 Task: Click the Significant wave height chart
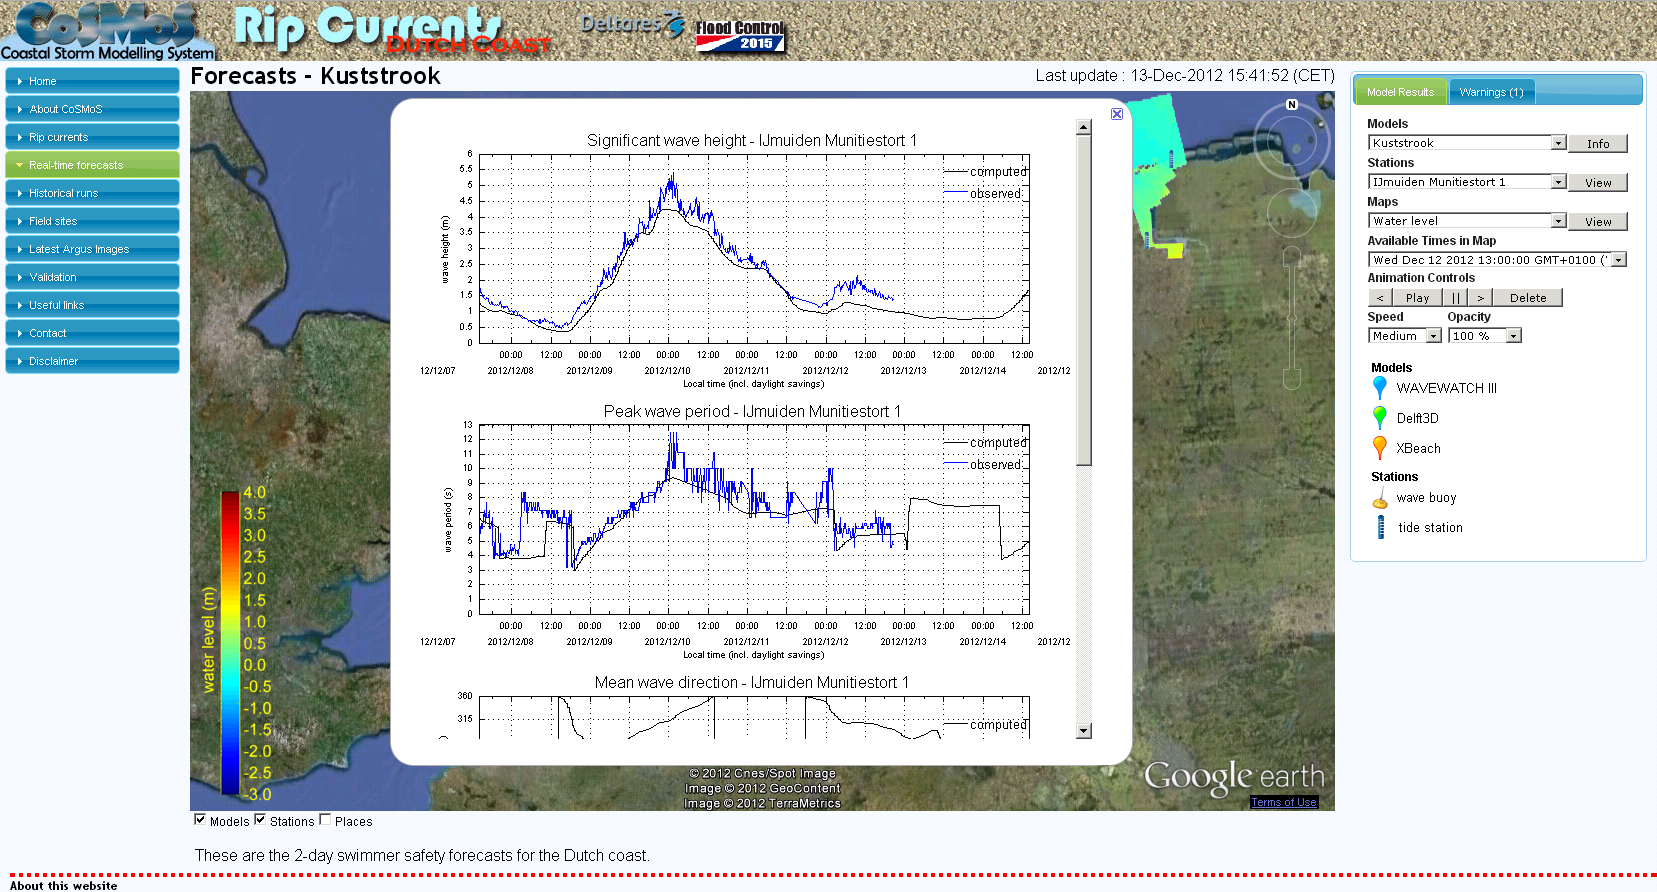(745, 260)
